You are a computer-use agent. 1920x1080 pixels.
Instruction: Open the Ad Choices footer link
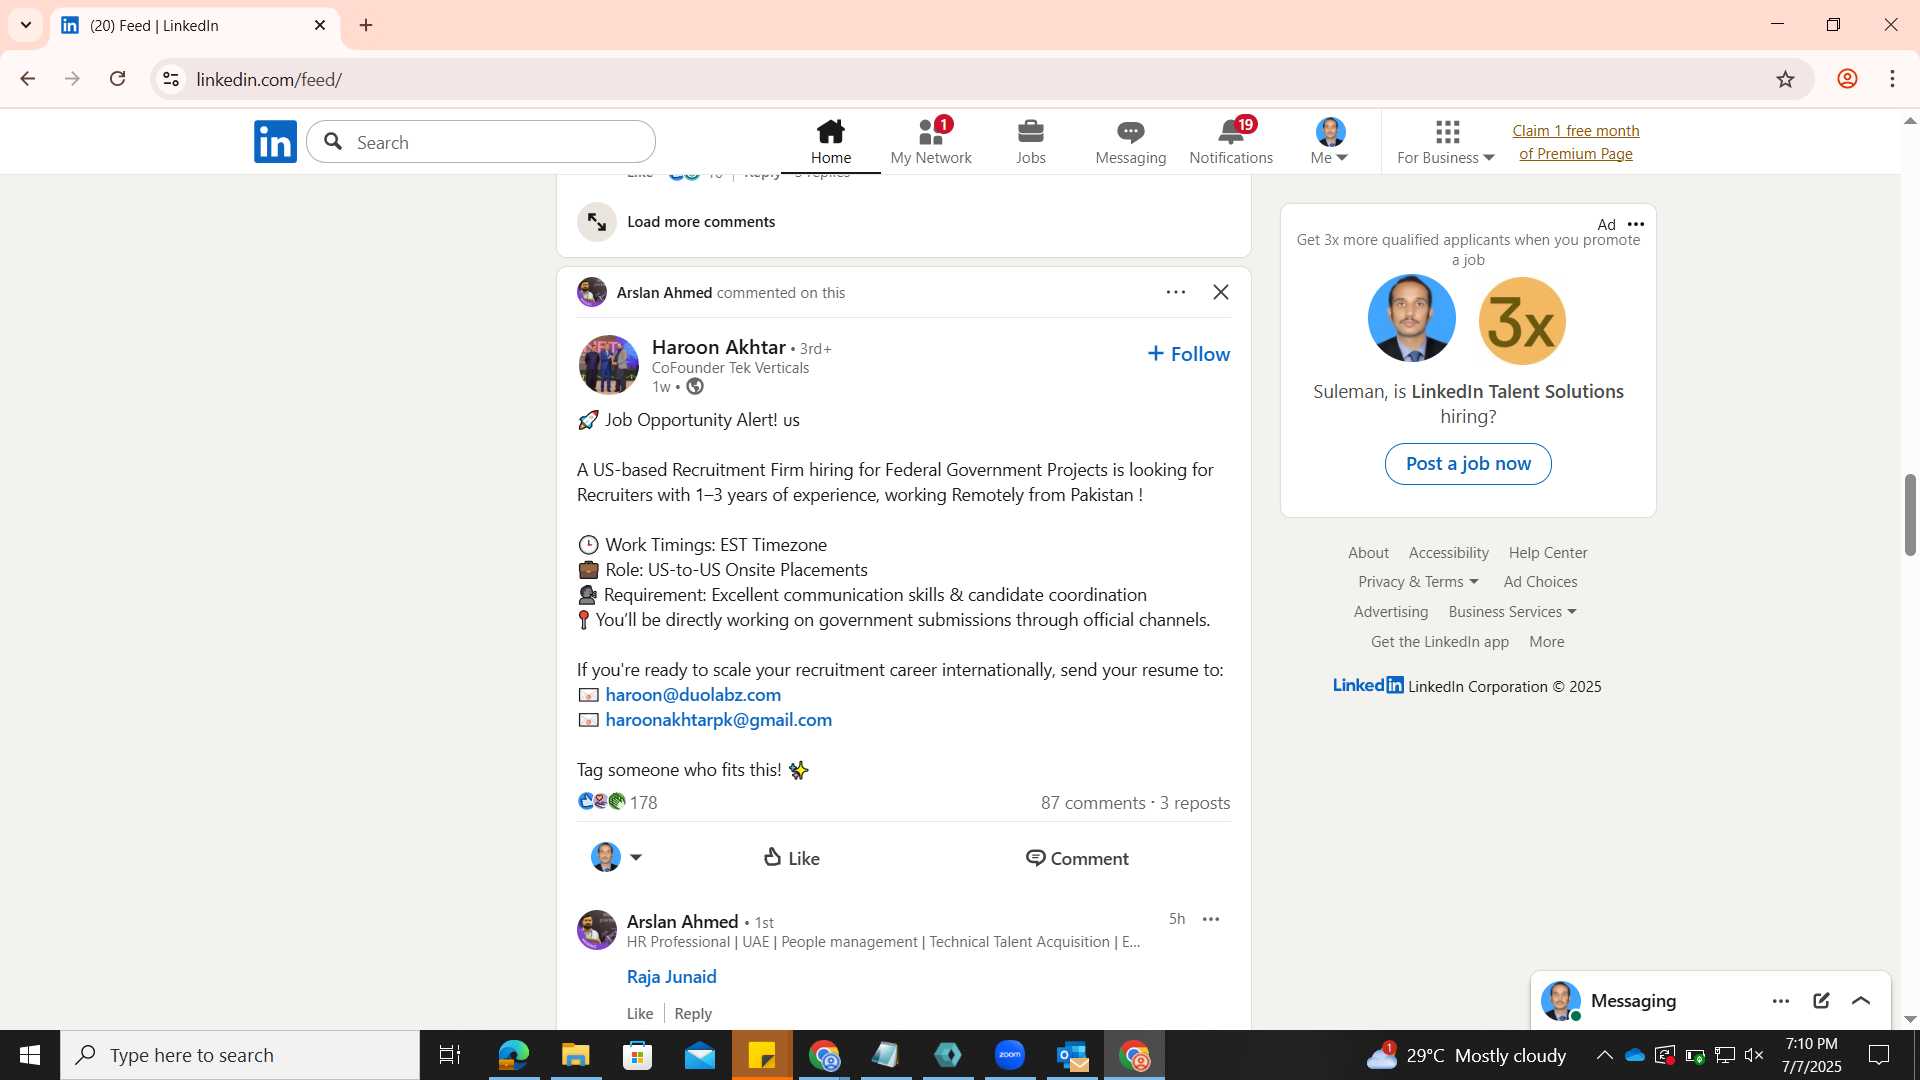pos(1540,582)
